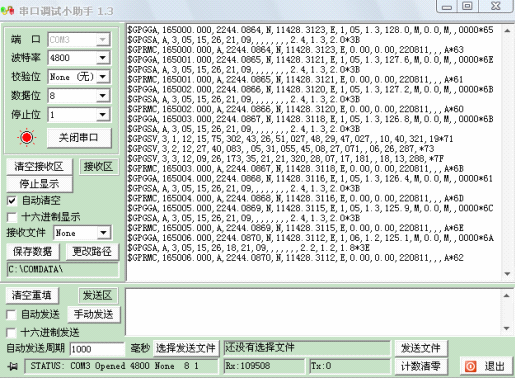Image resolution: width=515 pixels, height=379 pixels.
Task: Click the 清空重填 button
Action: pos(32,295)
